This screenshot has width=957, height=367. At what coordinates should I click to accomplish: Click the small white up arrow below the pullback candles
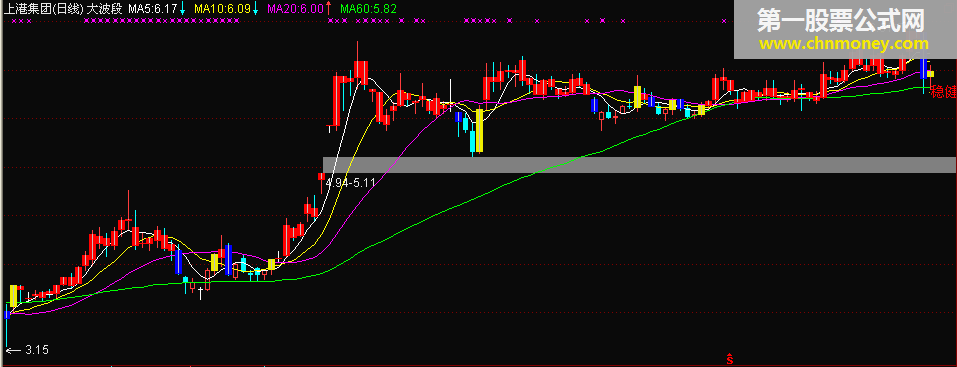point(200,294)
